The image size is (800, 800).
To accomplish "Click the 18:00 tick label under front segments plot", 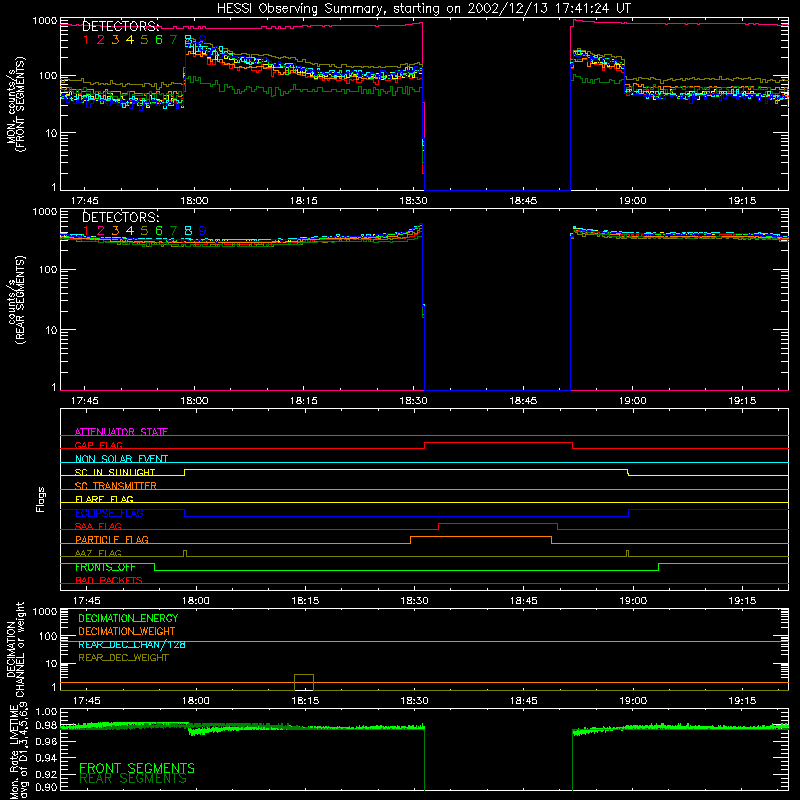I will click(194, 201).
